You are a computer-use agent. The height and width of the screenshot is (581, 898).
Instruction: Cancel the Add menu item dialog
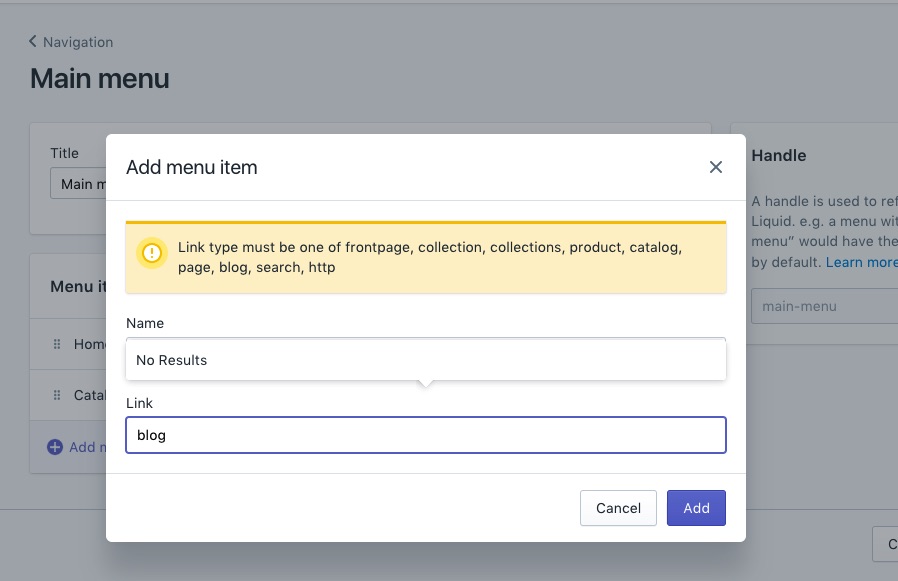click(618, 508)
